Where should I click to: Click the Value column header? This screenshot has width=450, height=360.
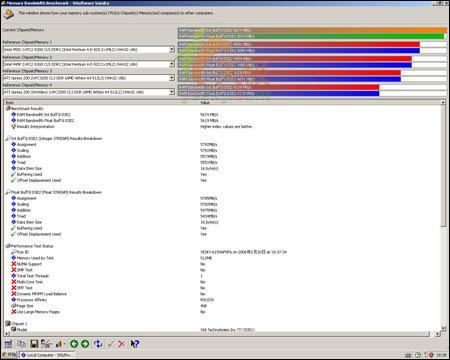tap(205, 102)
